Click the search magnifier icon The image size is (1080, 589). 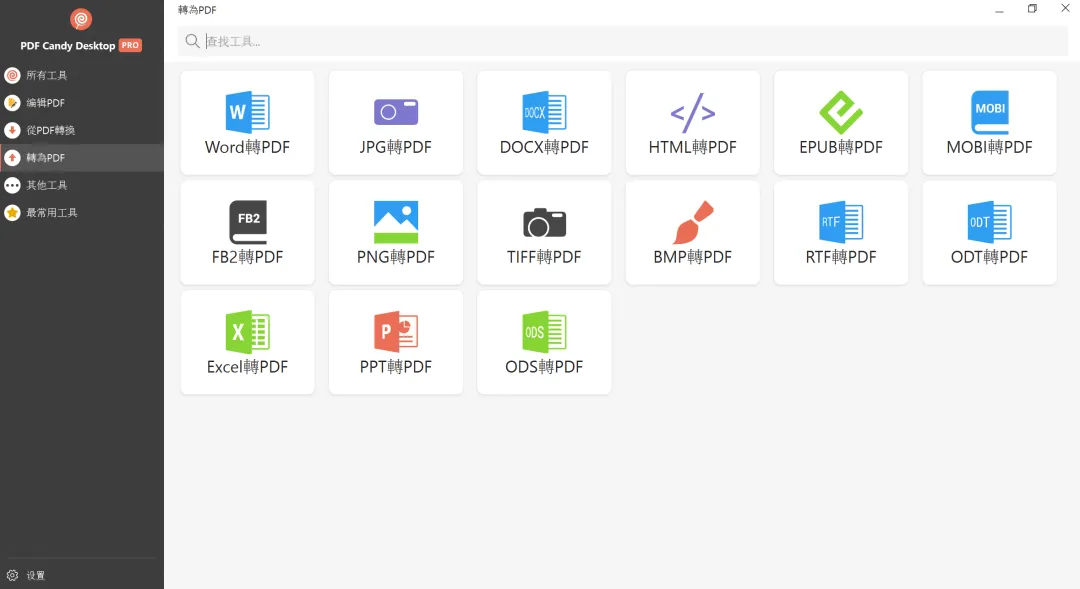click(x=192, y=41)
